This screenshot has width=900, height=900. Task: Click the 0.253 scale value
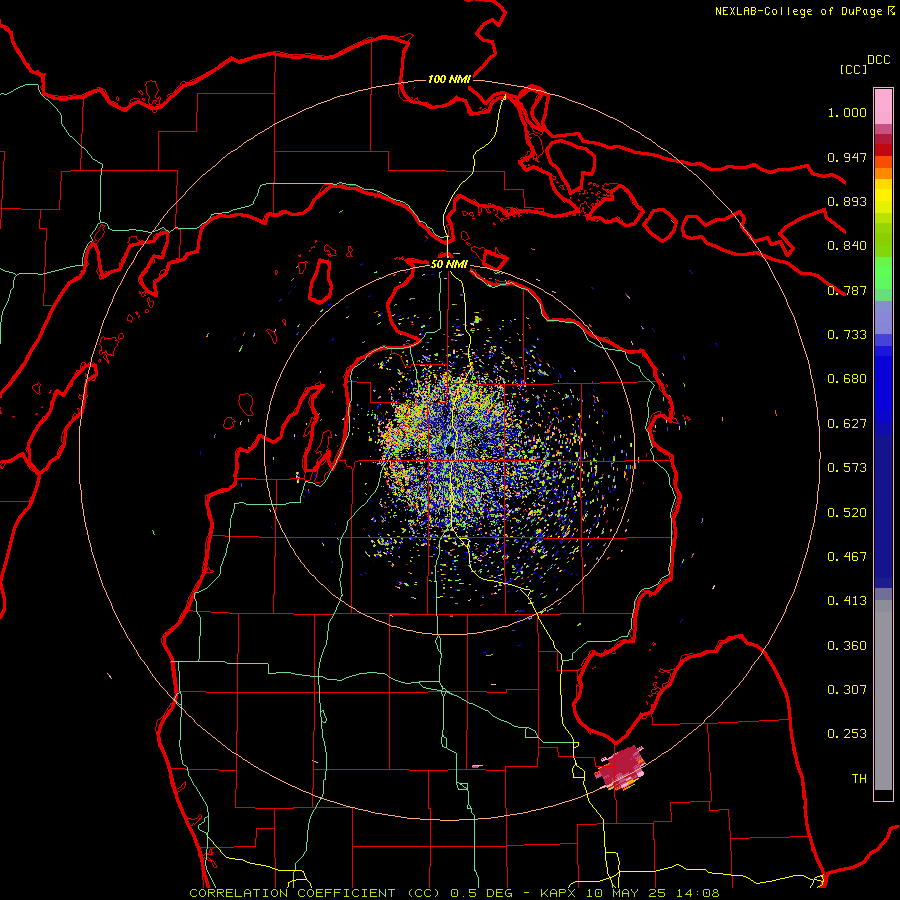coord(847,734)
